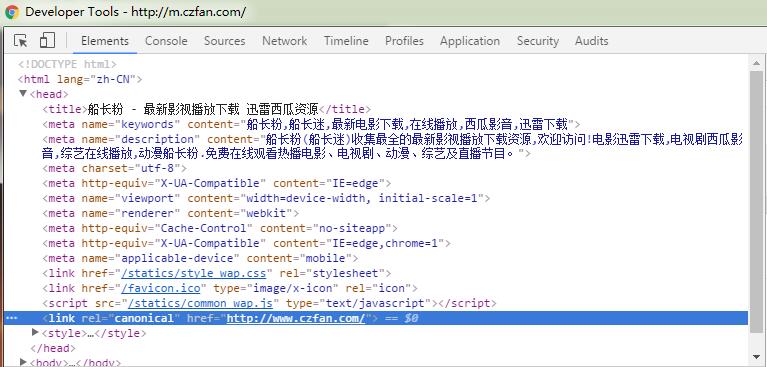The image size is (767, 367).
Task: Click the Chrome logo in title bar
Action: coord(11,12)
